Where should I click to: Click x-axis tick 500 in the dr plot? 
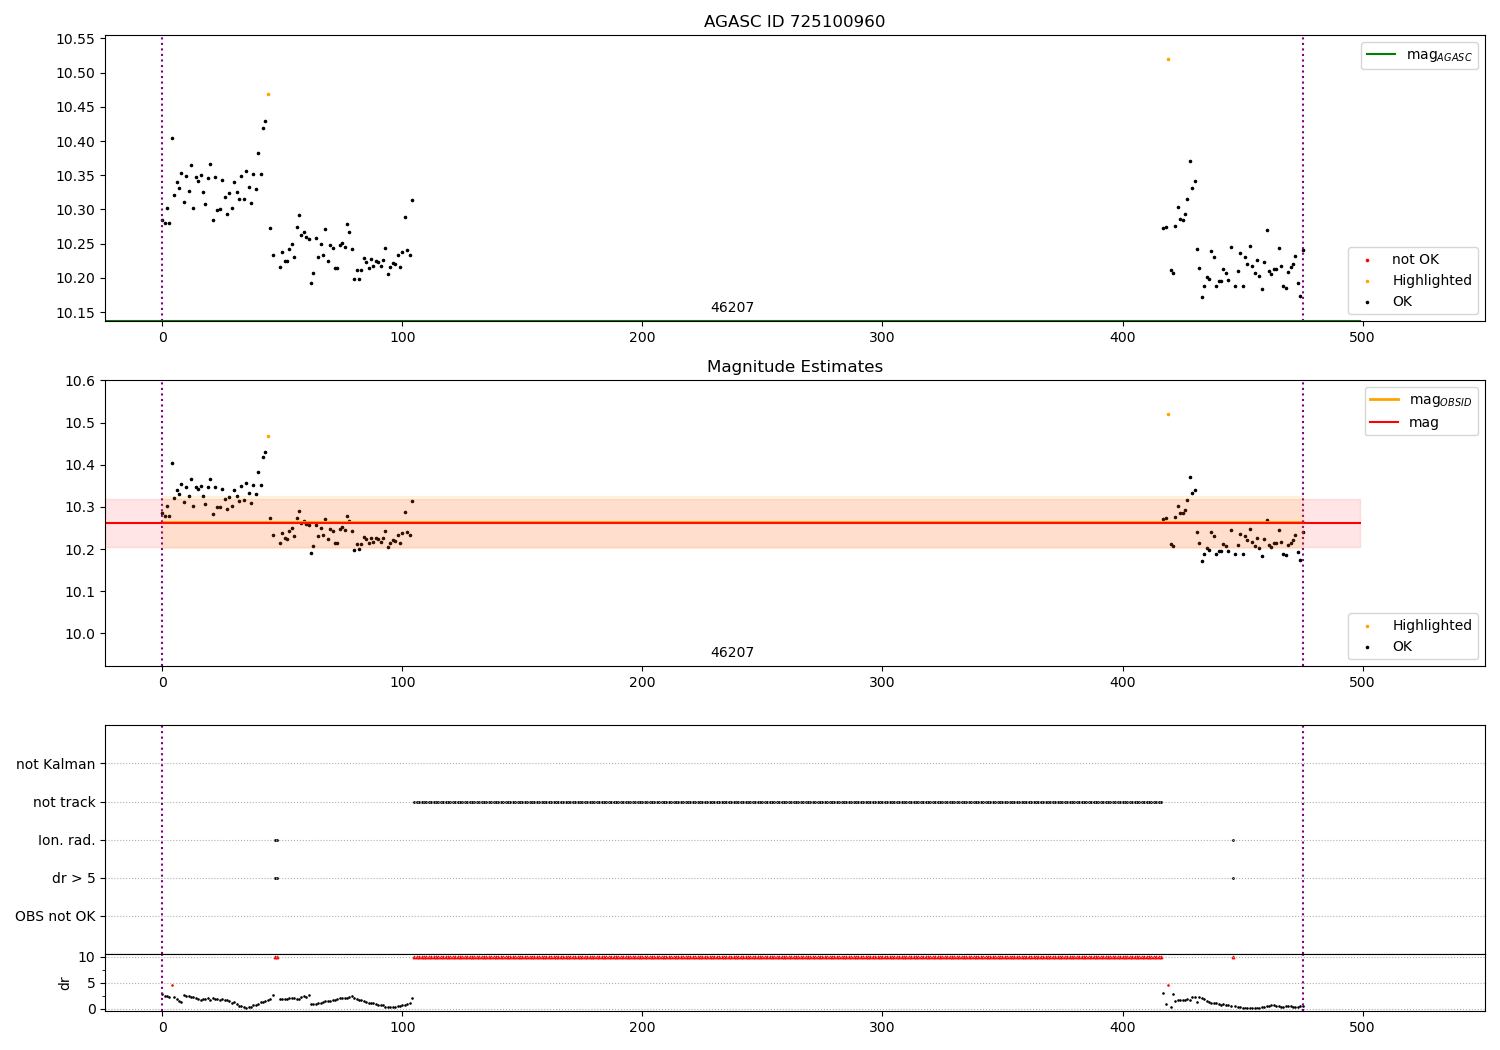pos(1362,1027)
